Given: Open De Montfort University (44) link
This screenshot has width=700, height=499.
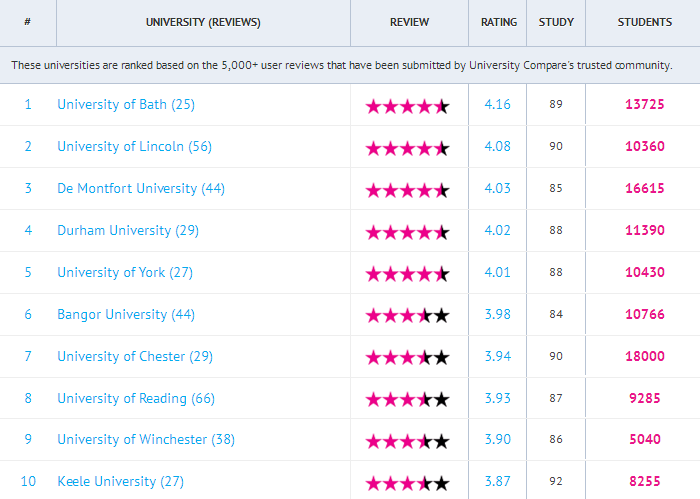Looking at the screenshot, I should click(141, 188).
